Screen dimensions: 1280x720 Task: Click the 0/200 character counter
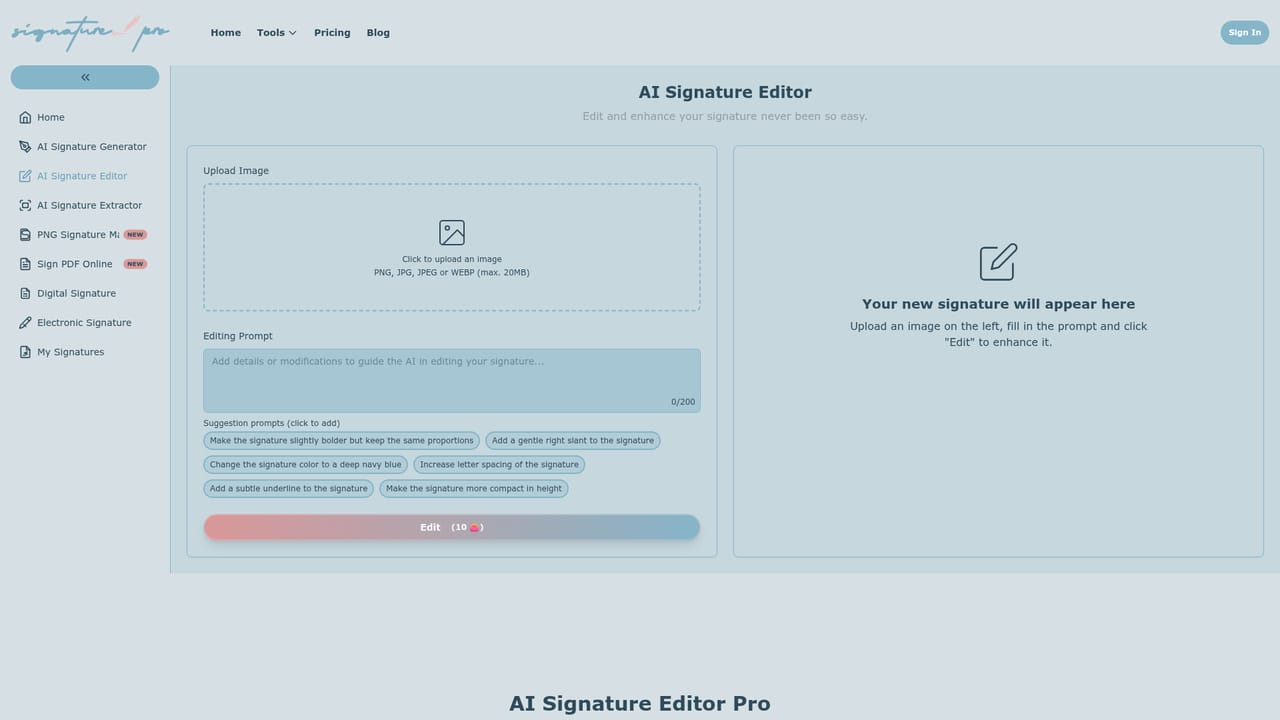(683, 402)
